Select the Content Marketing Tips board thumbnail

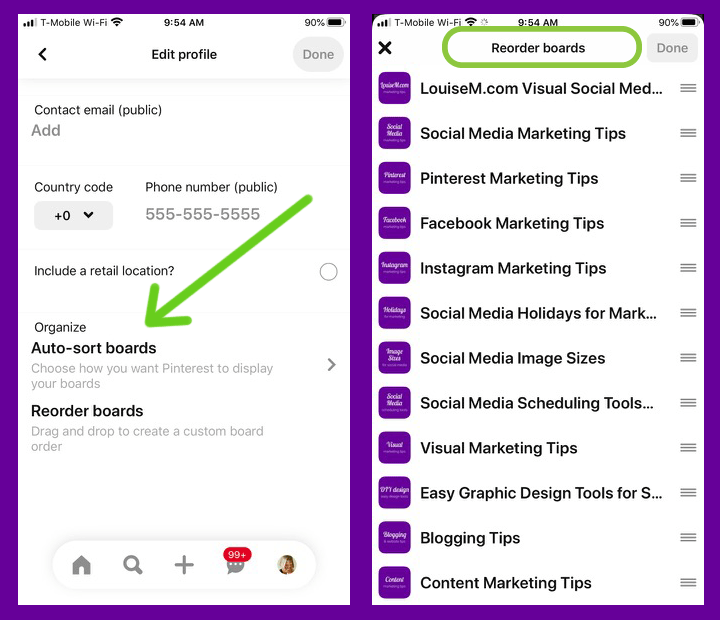(394, 582)
